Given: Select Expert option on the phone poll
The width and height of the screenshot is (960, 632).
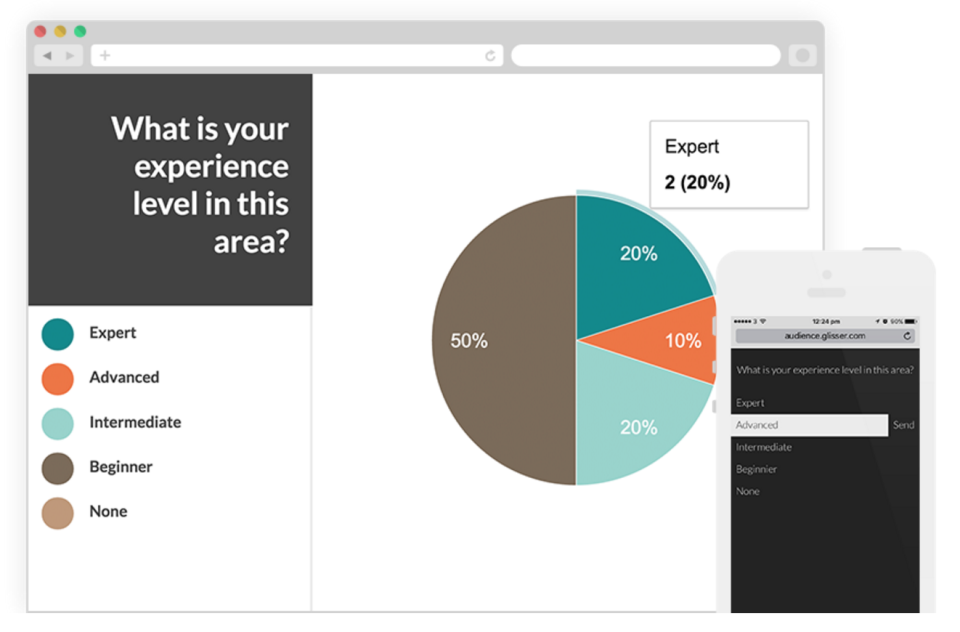Looking at the screenshot, I should click(x=750, y=403).
